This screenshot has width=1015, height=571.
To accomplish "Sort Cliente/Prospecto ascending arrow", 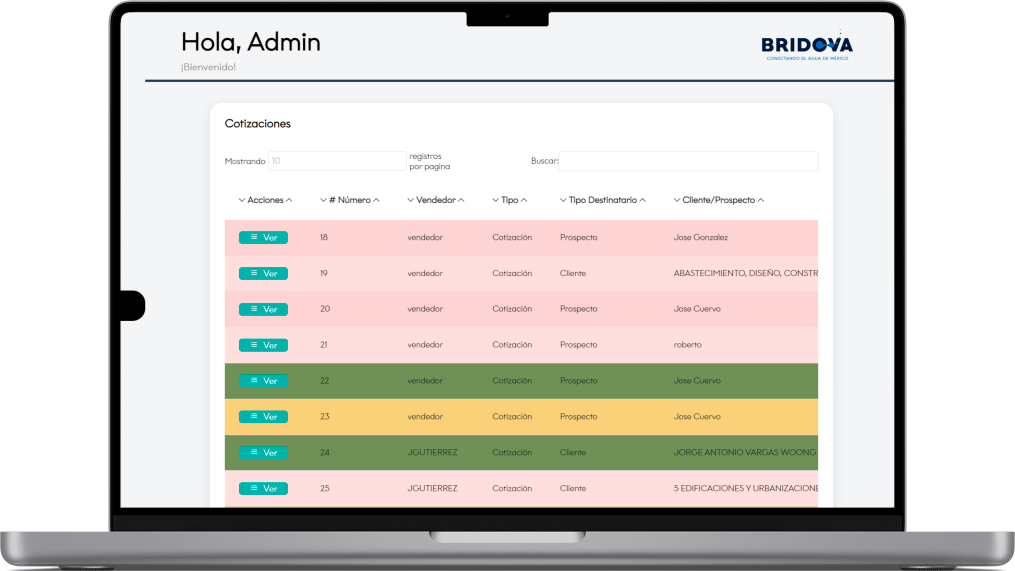I will 761,200.
